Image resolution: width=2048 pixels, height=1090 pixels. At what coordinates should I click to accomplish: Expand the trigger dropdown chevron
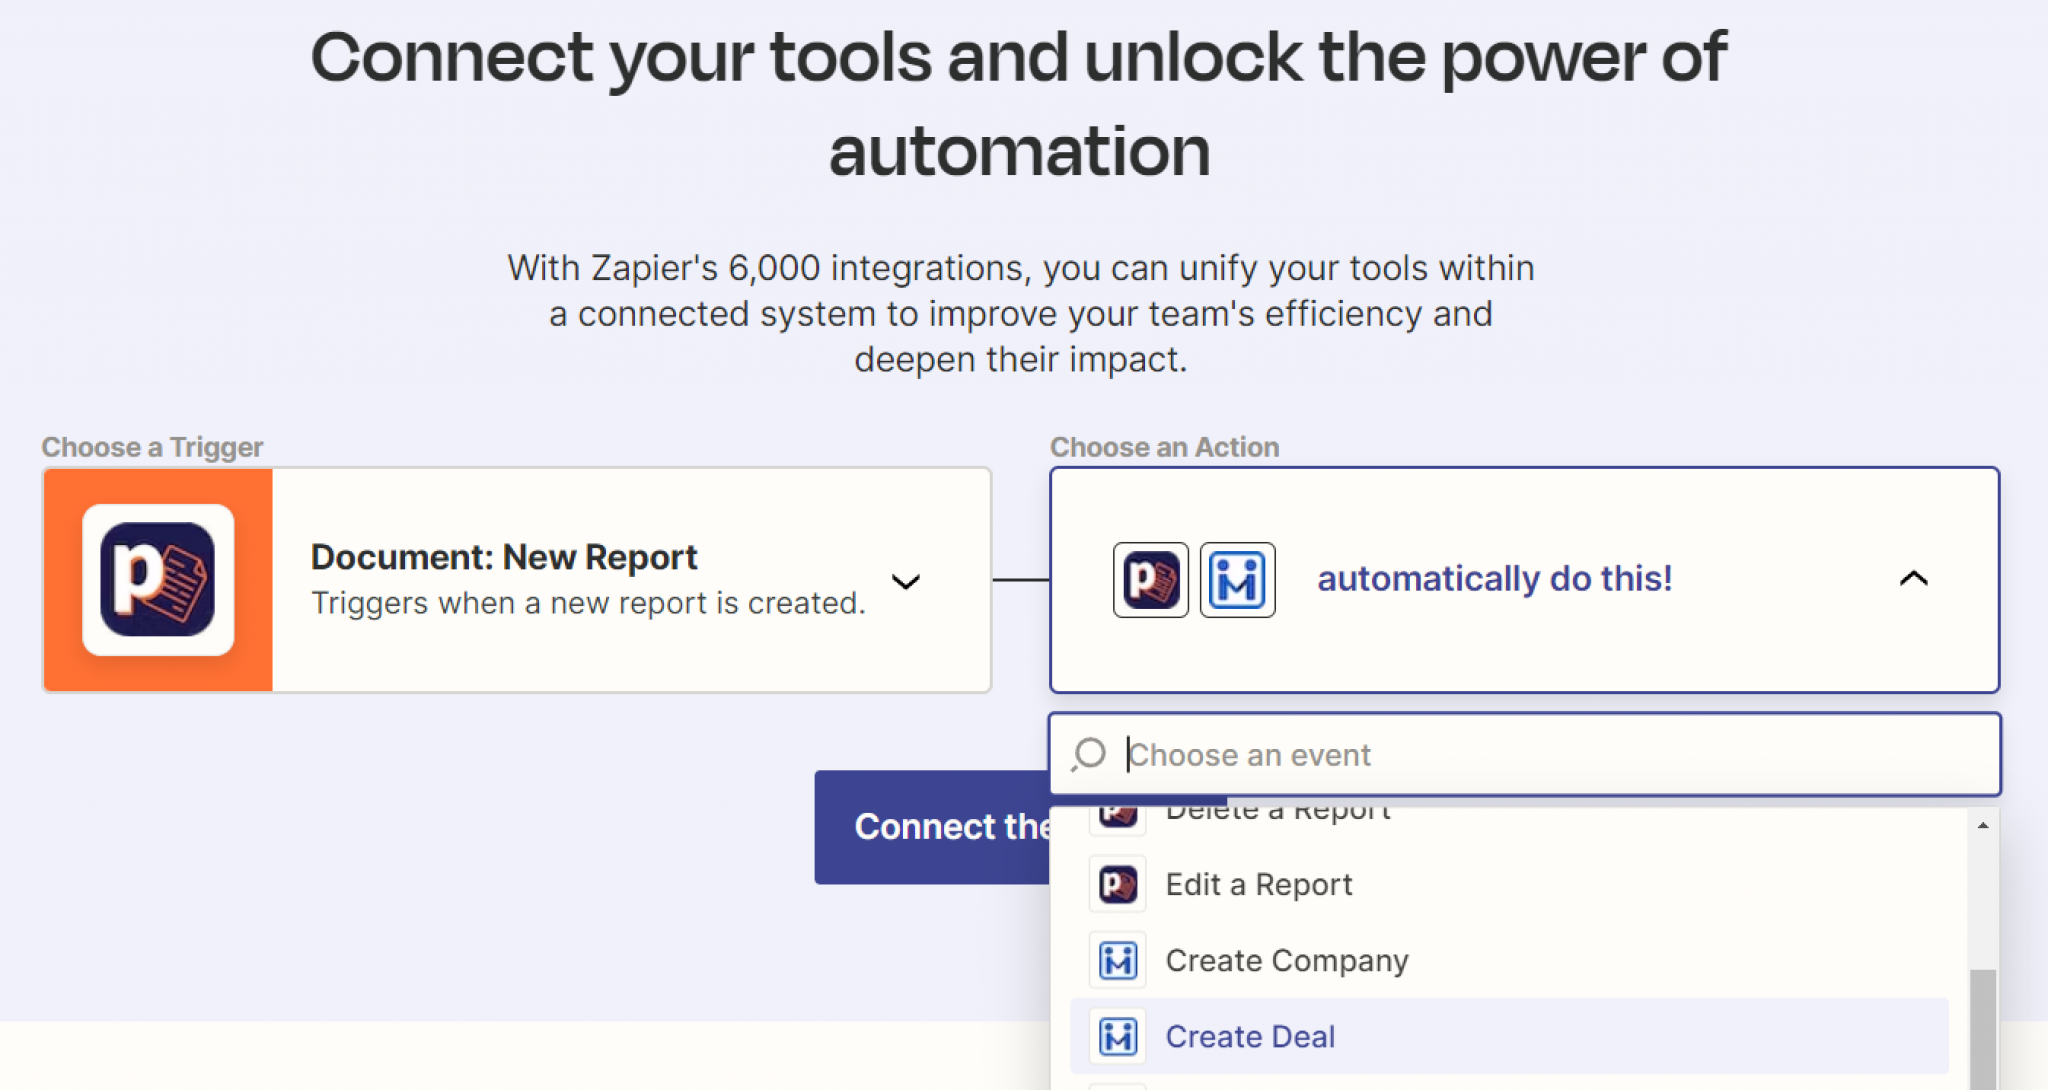click(x=906, y=582)
